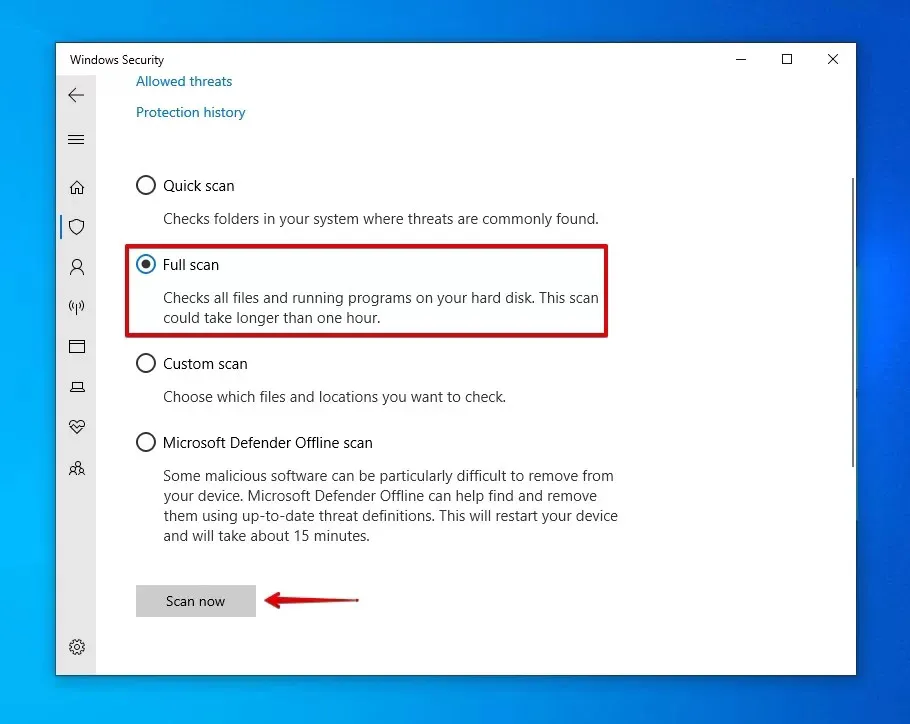Open Account protection person icon
910x724 pixels.
point(77,267)
